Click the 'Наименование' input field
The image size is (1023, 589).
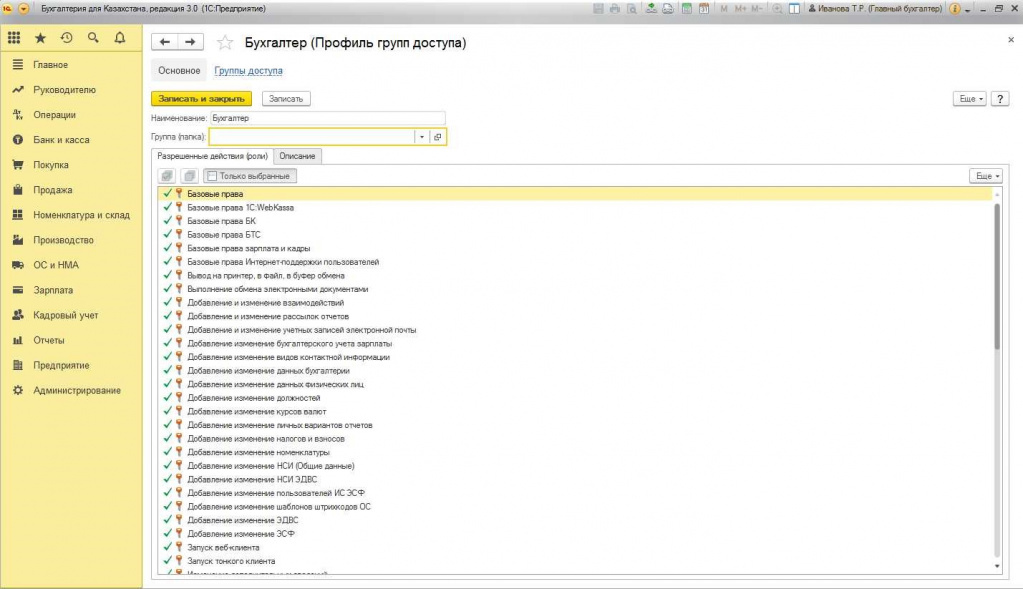328,118
